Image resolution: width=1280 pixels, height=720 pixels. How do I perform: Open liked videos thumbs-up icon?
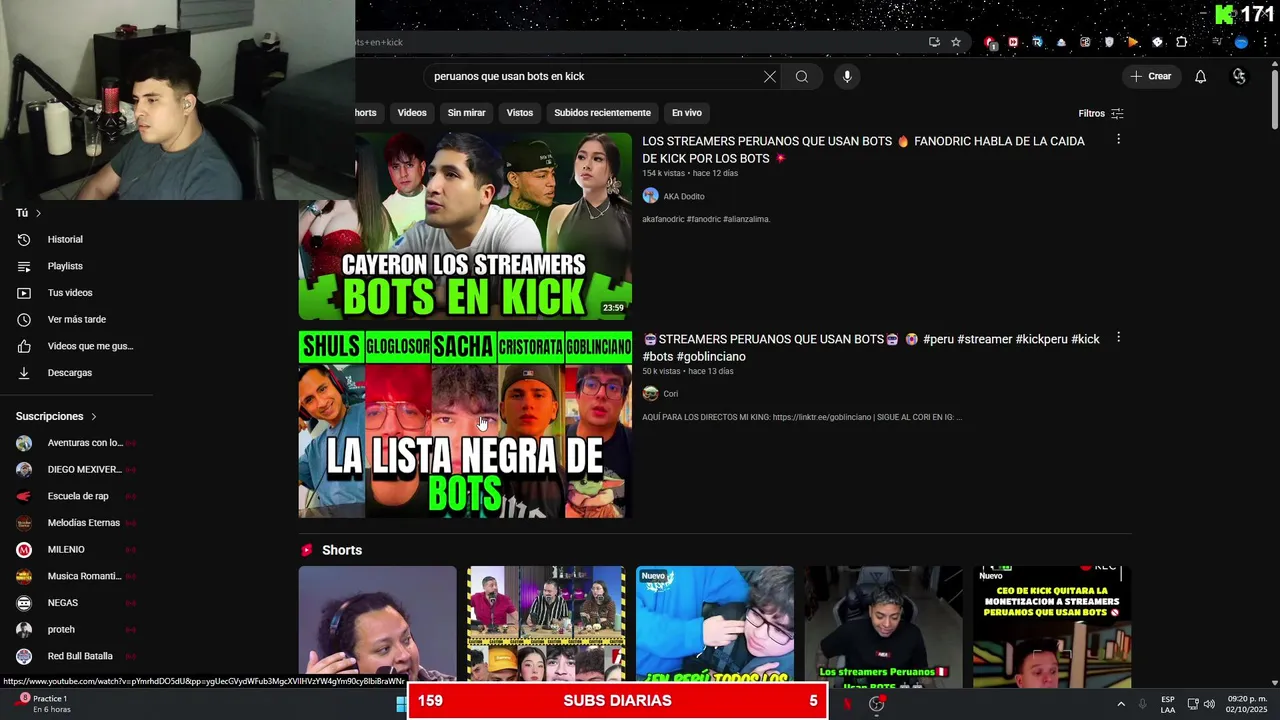pyautogui.click(x=24, y=346)
